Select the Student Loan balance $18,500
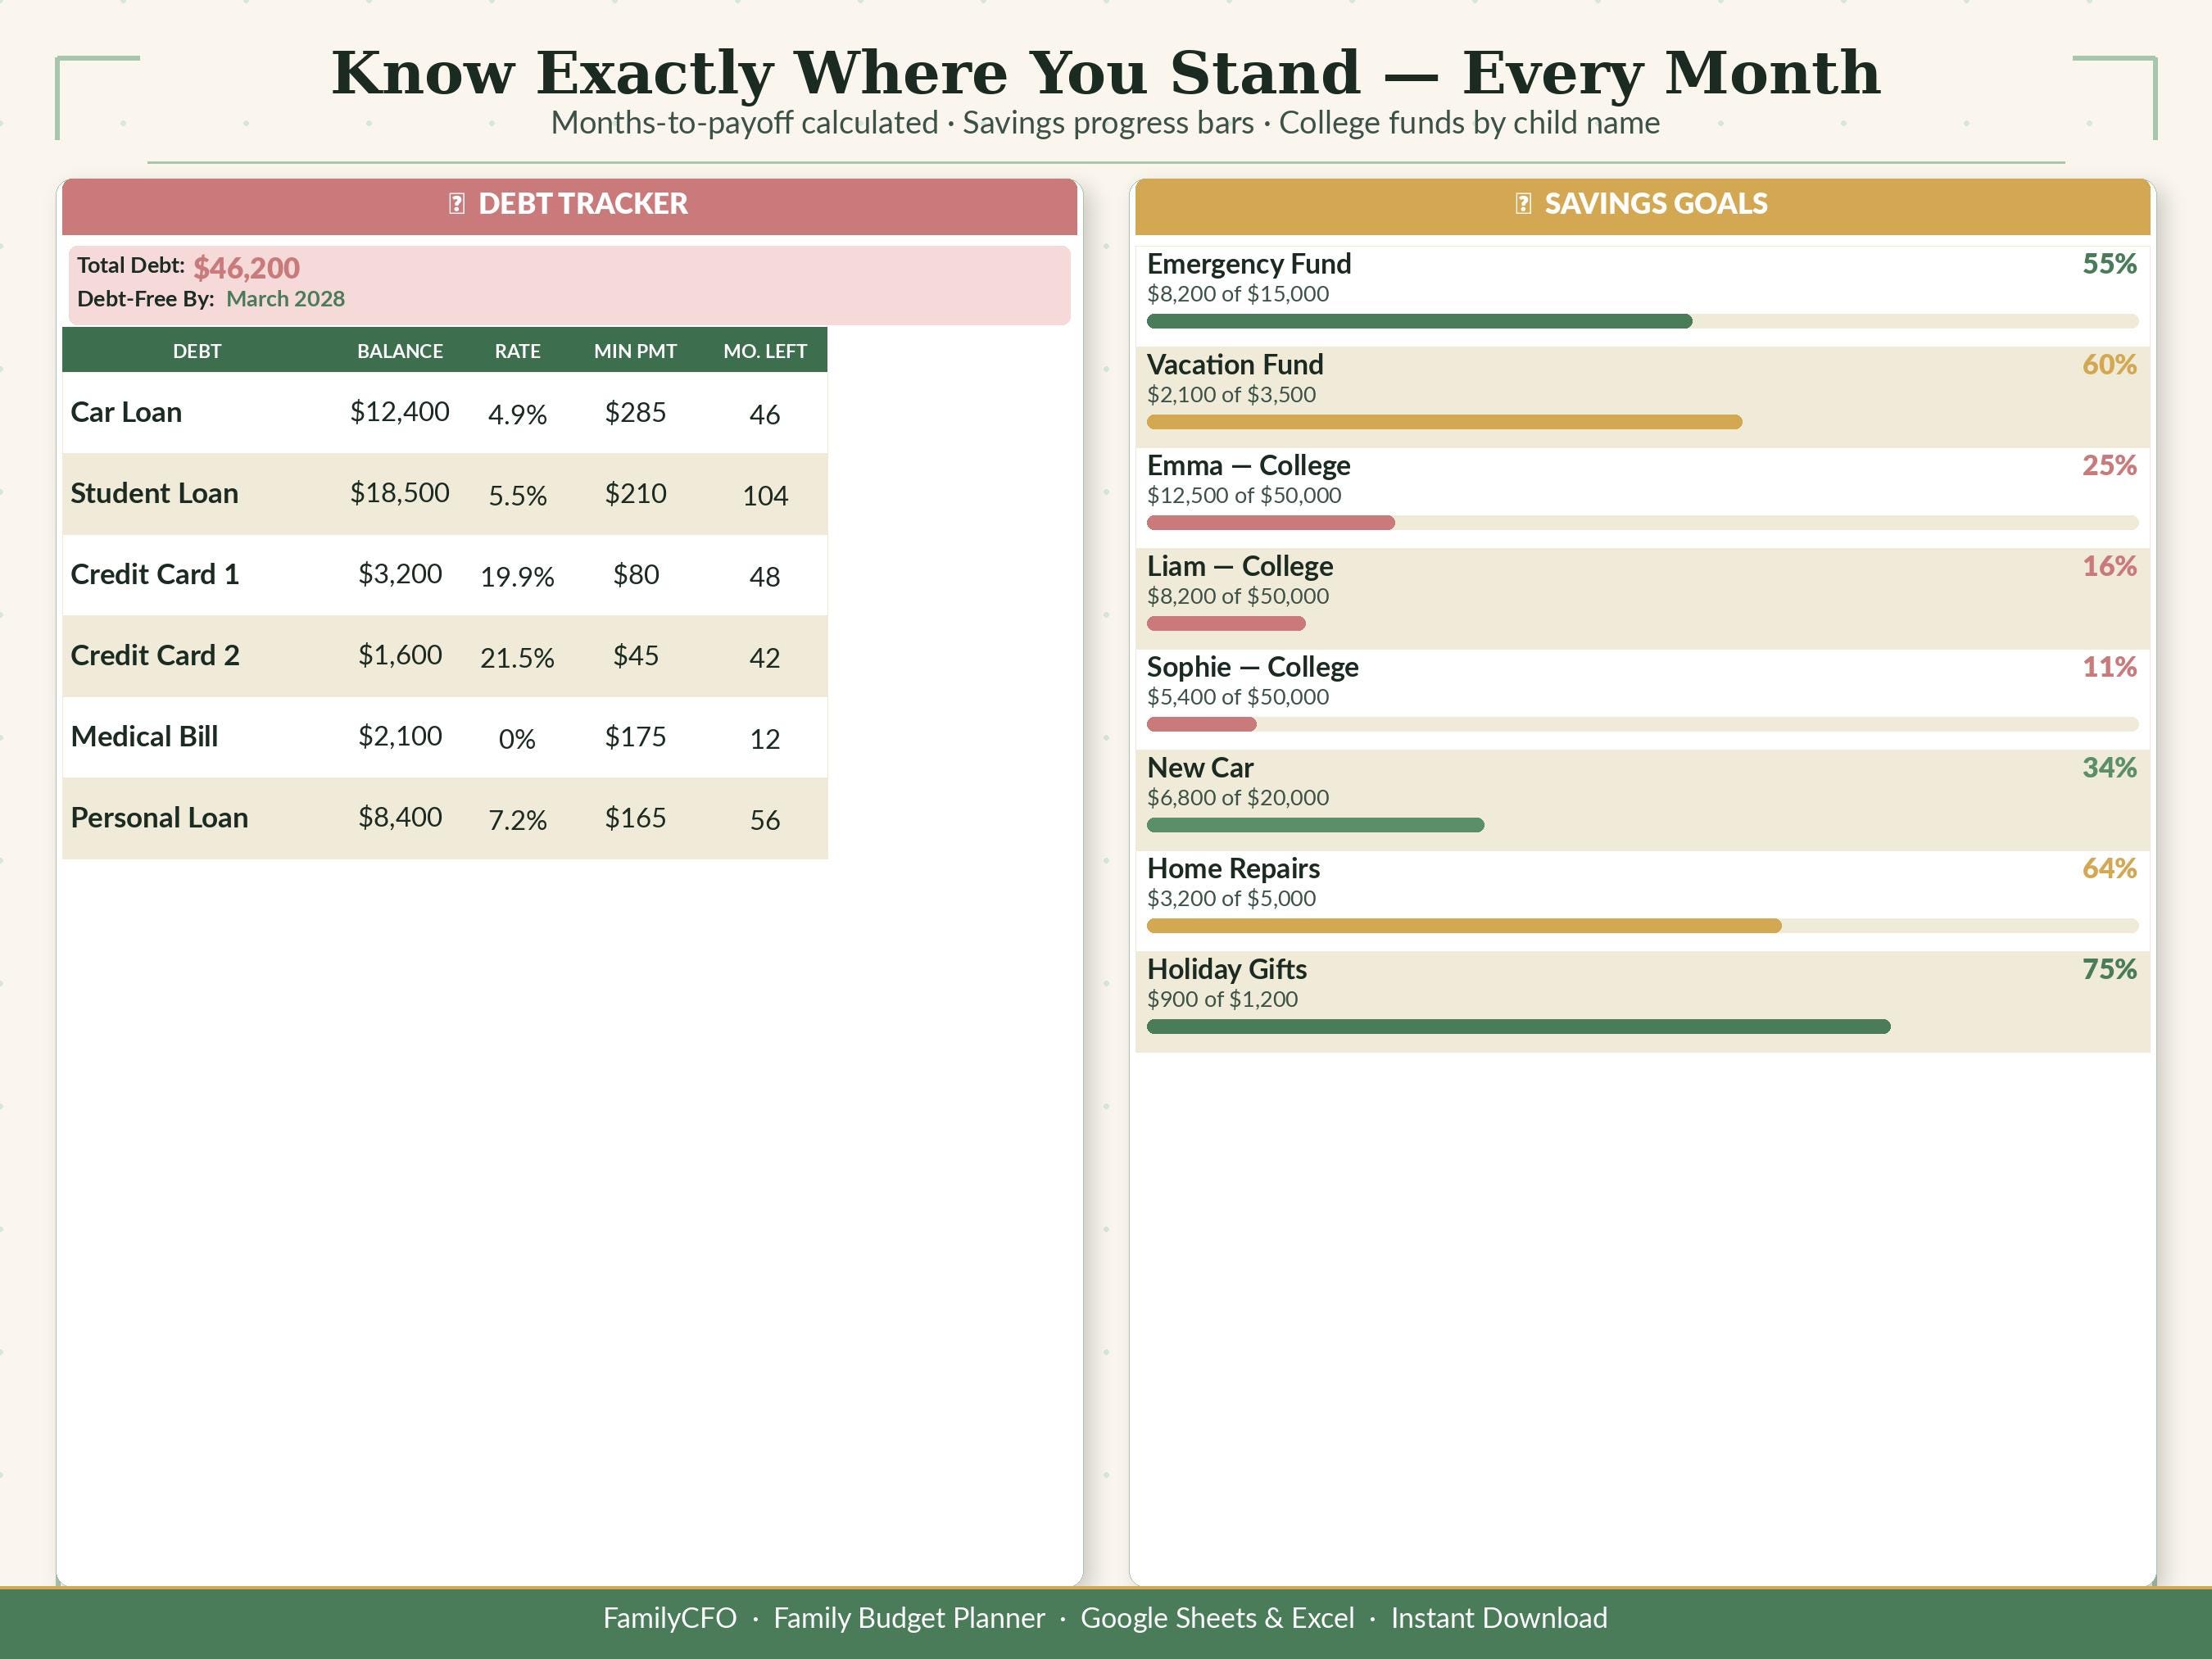 (x=400, y=493)
